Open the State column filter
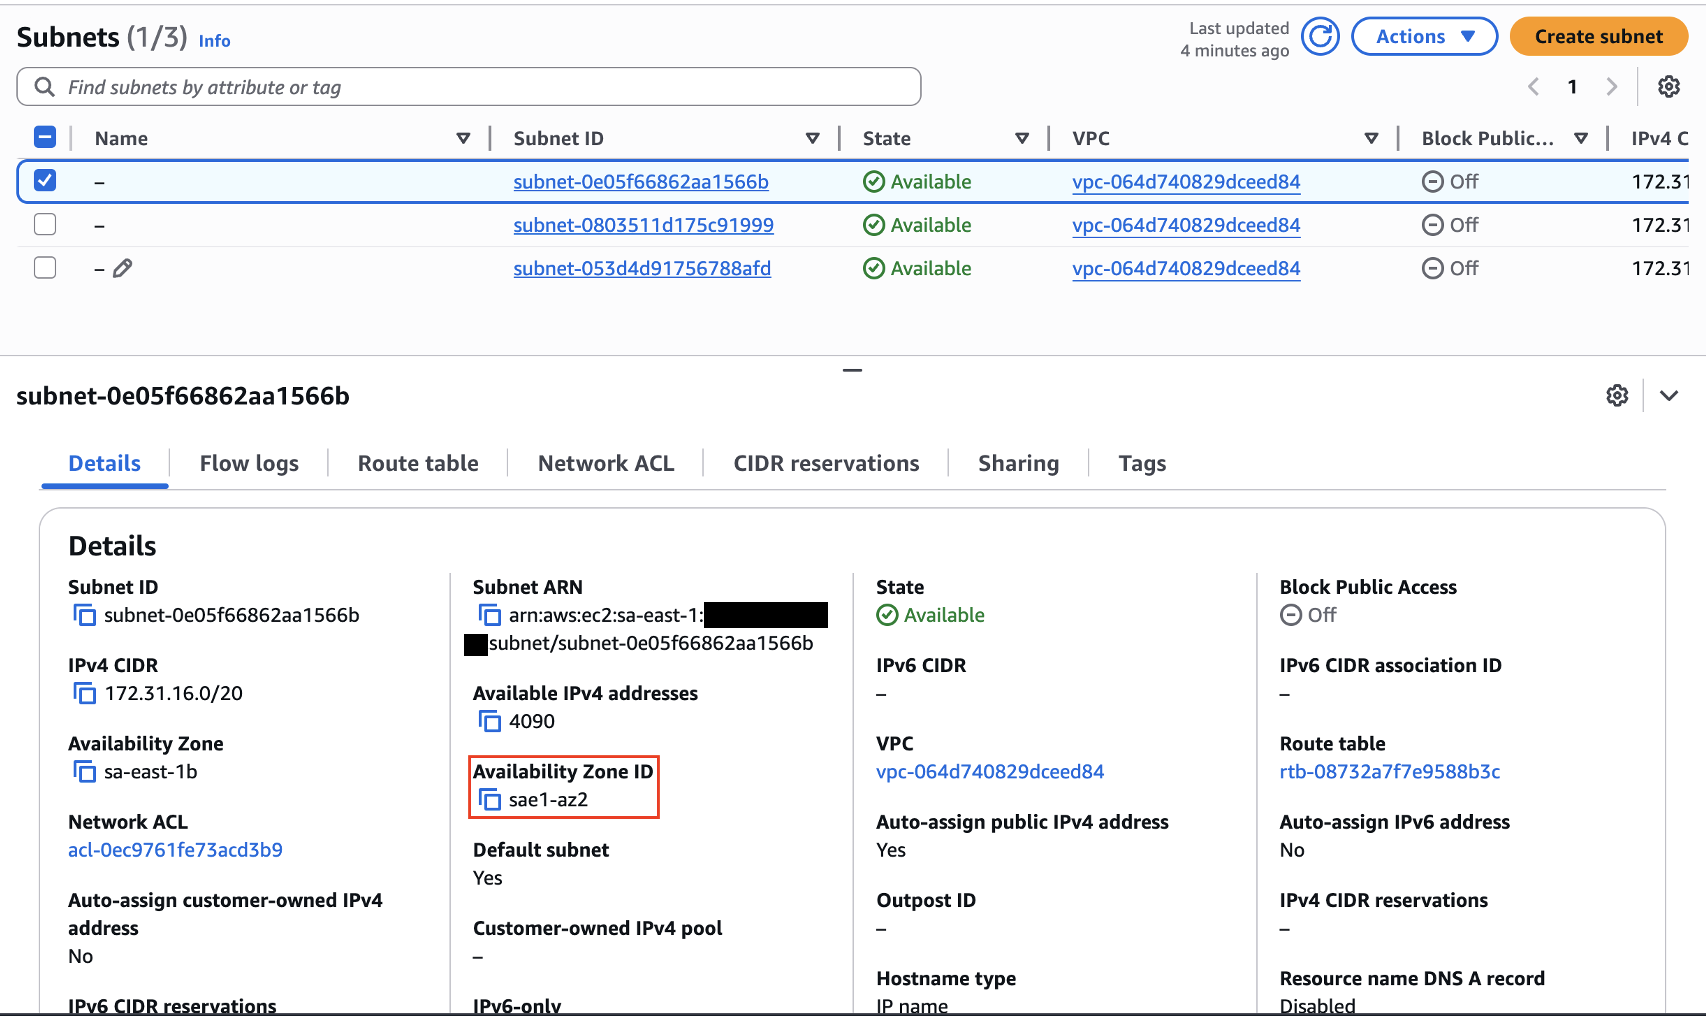The height and width of the screenshot is (1016, 1706). (1022, 137)
